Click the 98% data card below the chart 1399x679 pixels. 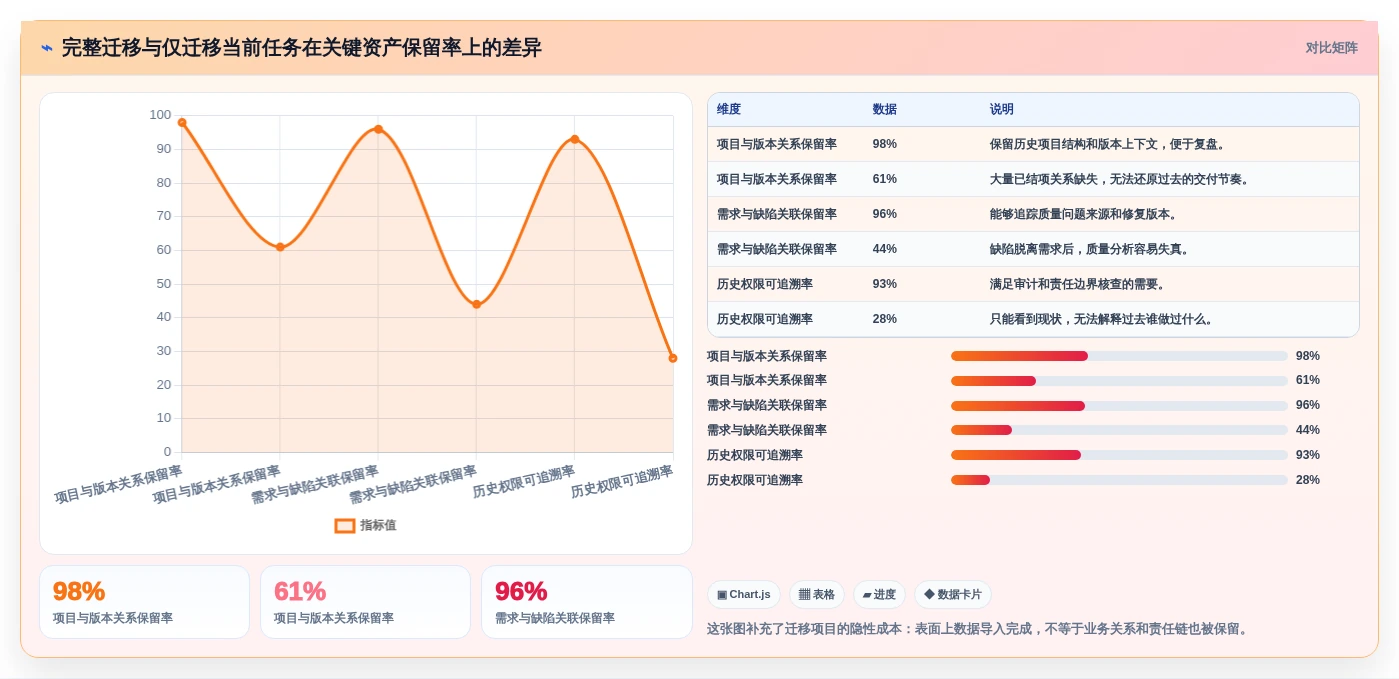(x=144, y=602)
